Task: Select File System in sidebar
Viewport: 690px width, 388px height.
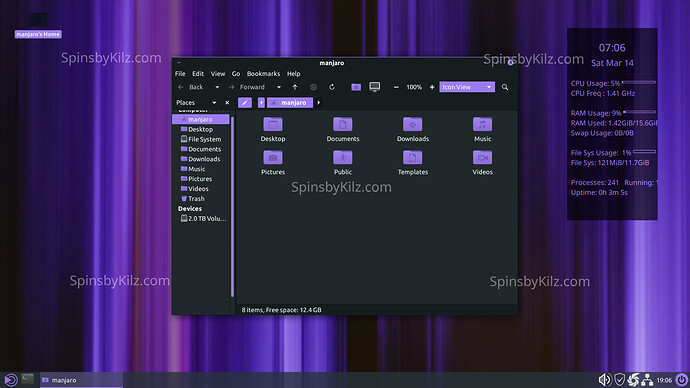Action: pos(201,139)
